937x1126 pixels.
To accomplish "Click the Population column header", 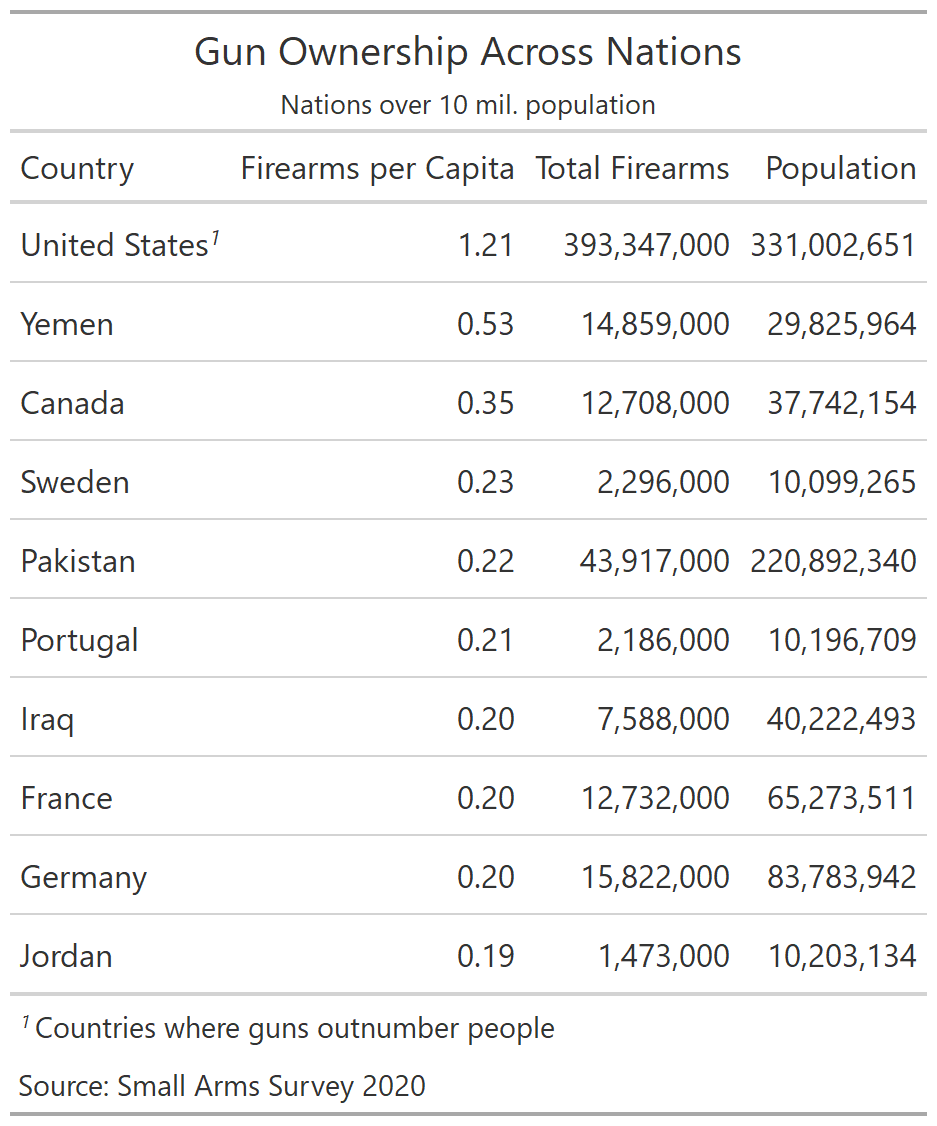I will pyautogui.click(x=841, y=169).
